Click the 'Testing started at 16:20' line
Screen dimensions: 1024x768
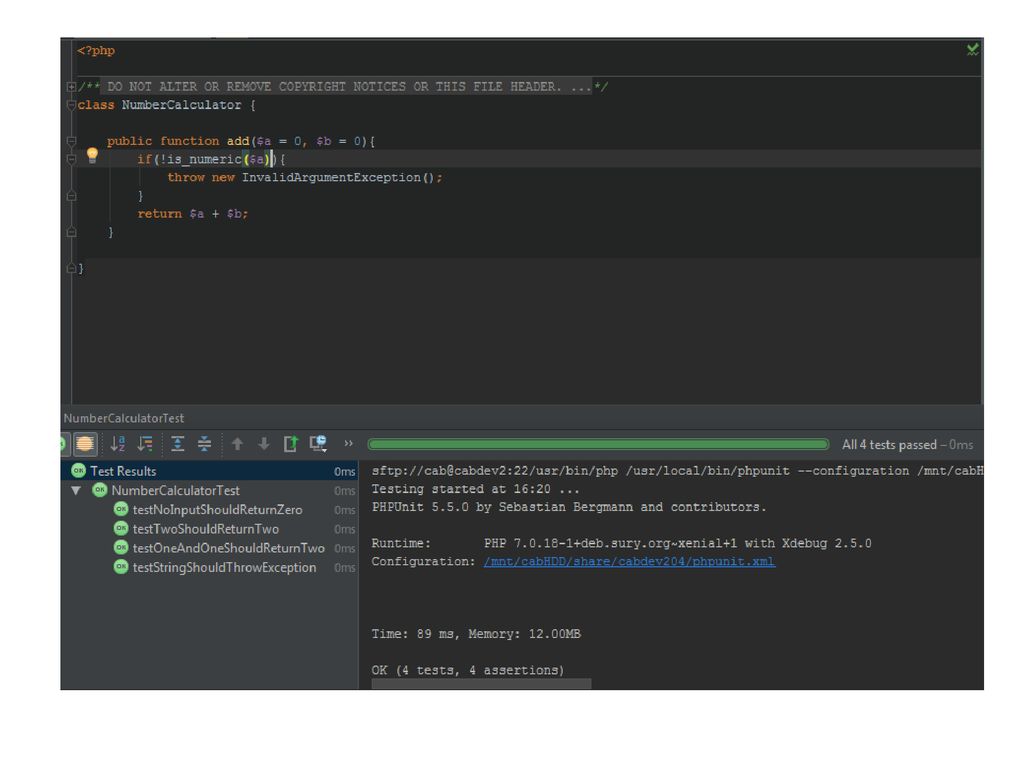(475, 489)
